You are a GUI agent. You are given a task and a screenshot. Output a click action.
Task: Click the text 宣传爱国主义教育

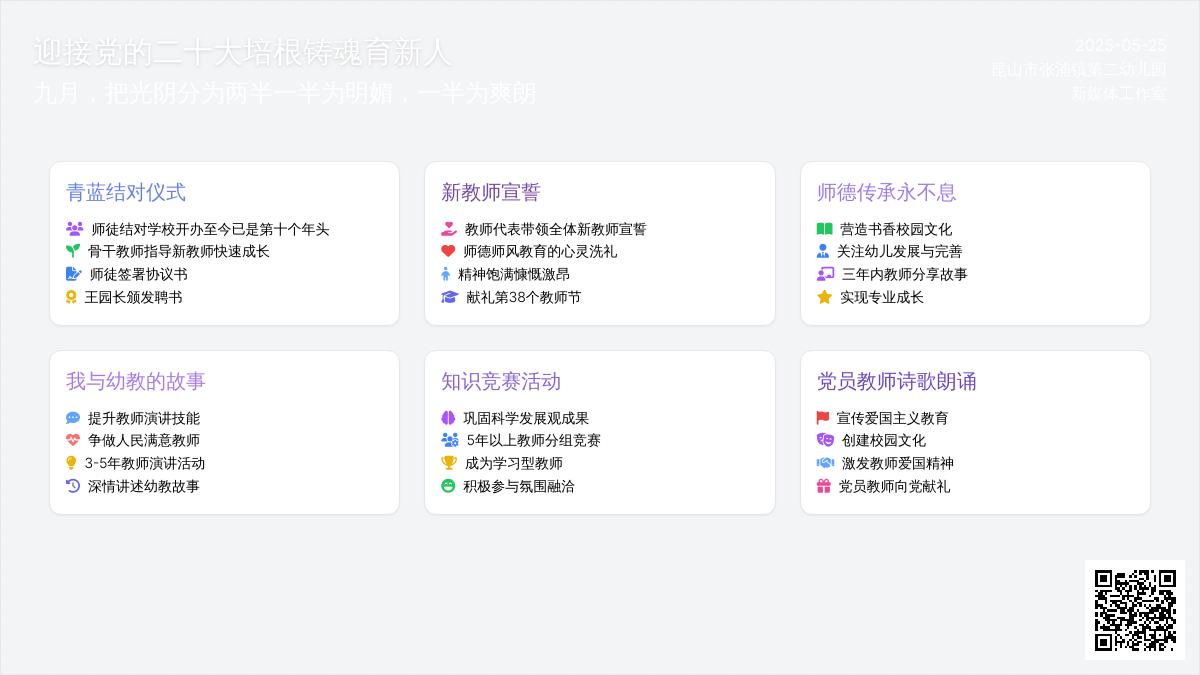pyautogui.click(x=893, y=418)
